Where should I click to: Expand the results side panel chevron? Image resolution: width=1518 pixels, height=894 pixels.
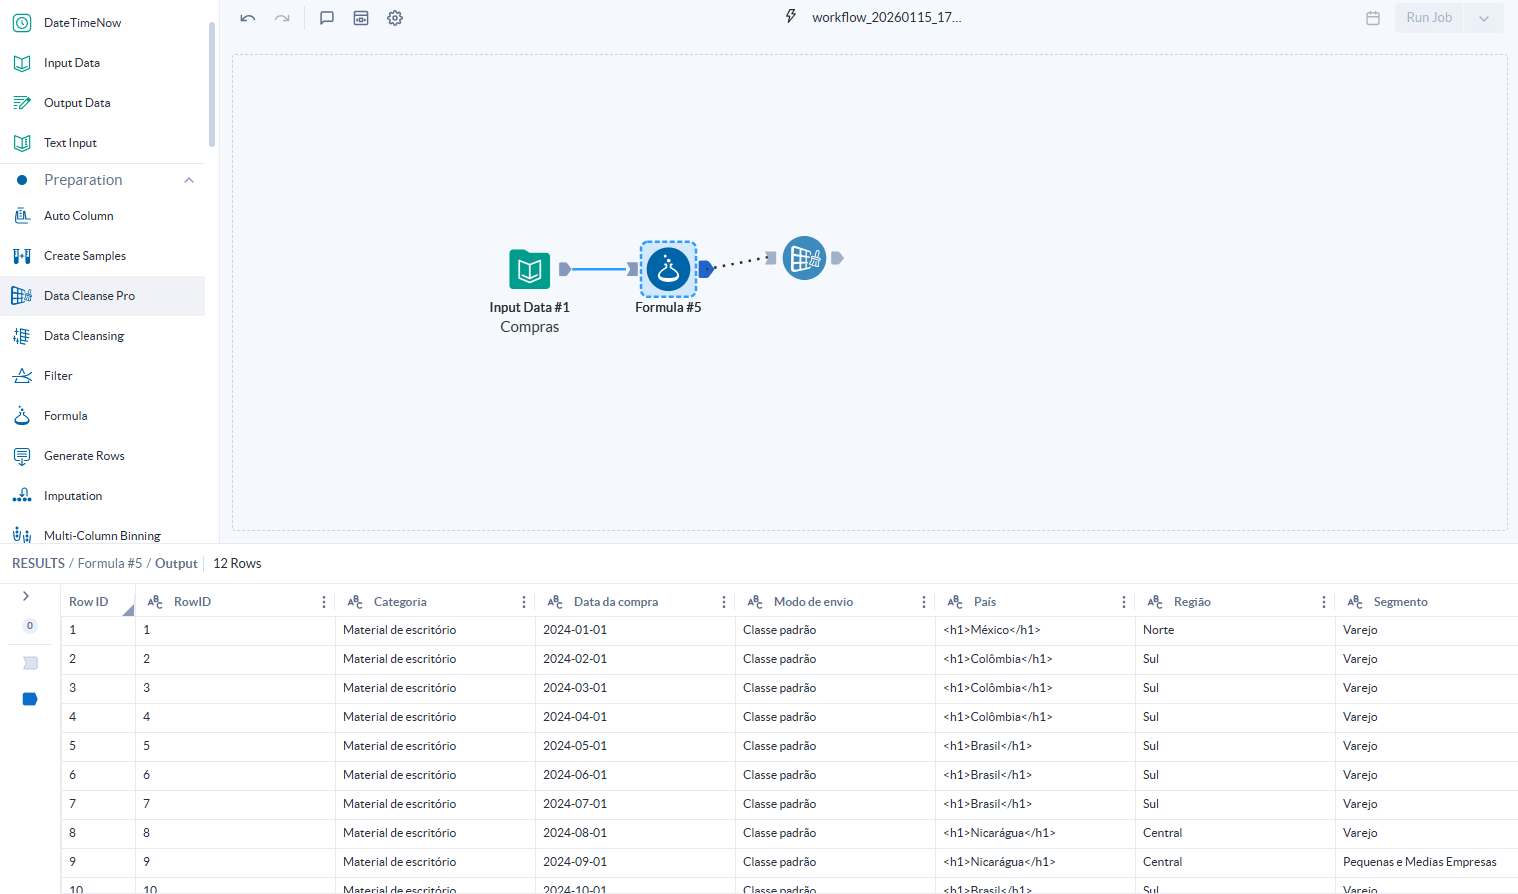(x=26, y=596)
